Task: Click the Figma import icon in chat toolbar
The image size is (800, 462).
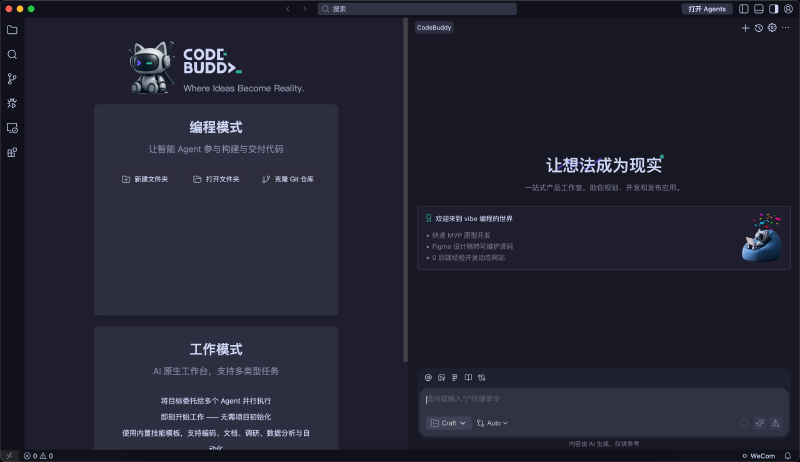Action: click(455, 377)
